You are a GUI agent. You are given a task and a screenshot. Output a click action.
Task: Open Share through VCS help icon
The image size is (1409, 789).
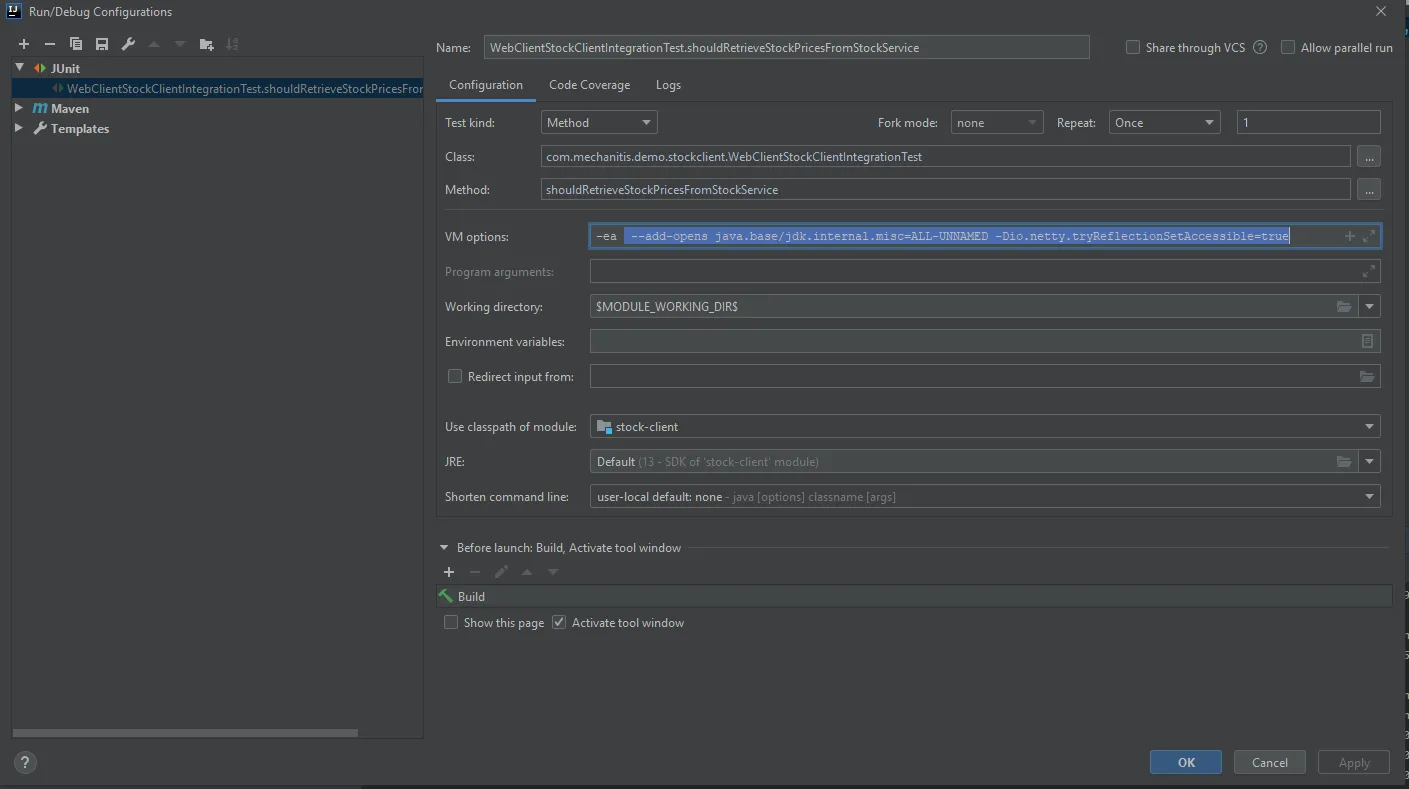pos(1260,48)
